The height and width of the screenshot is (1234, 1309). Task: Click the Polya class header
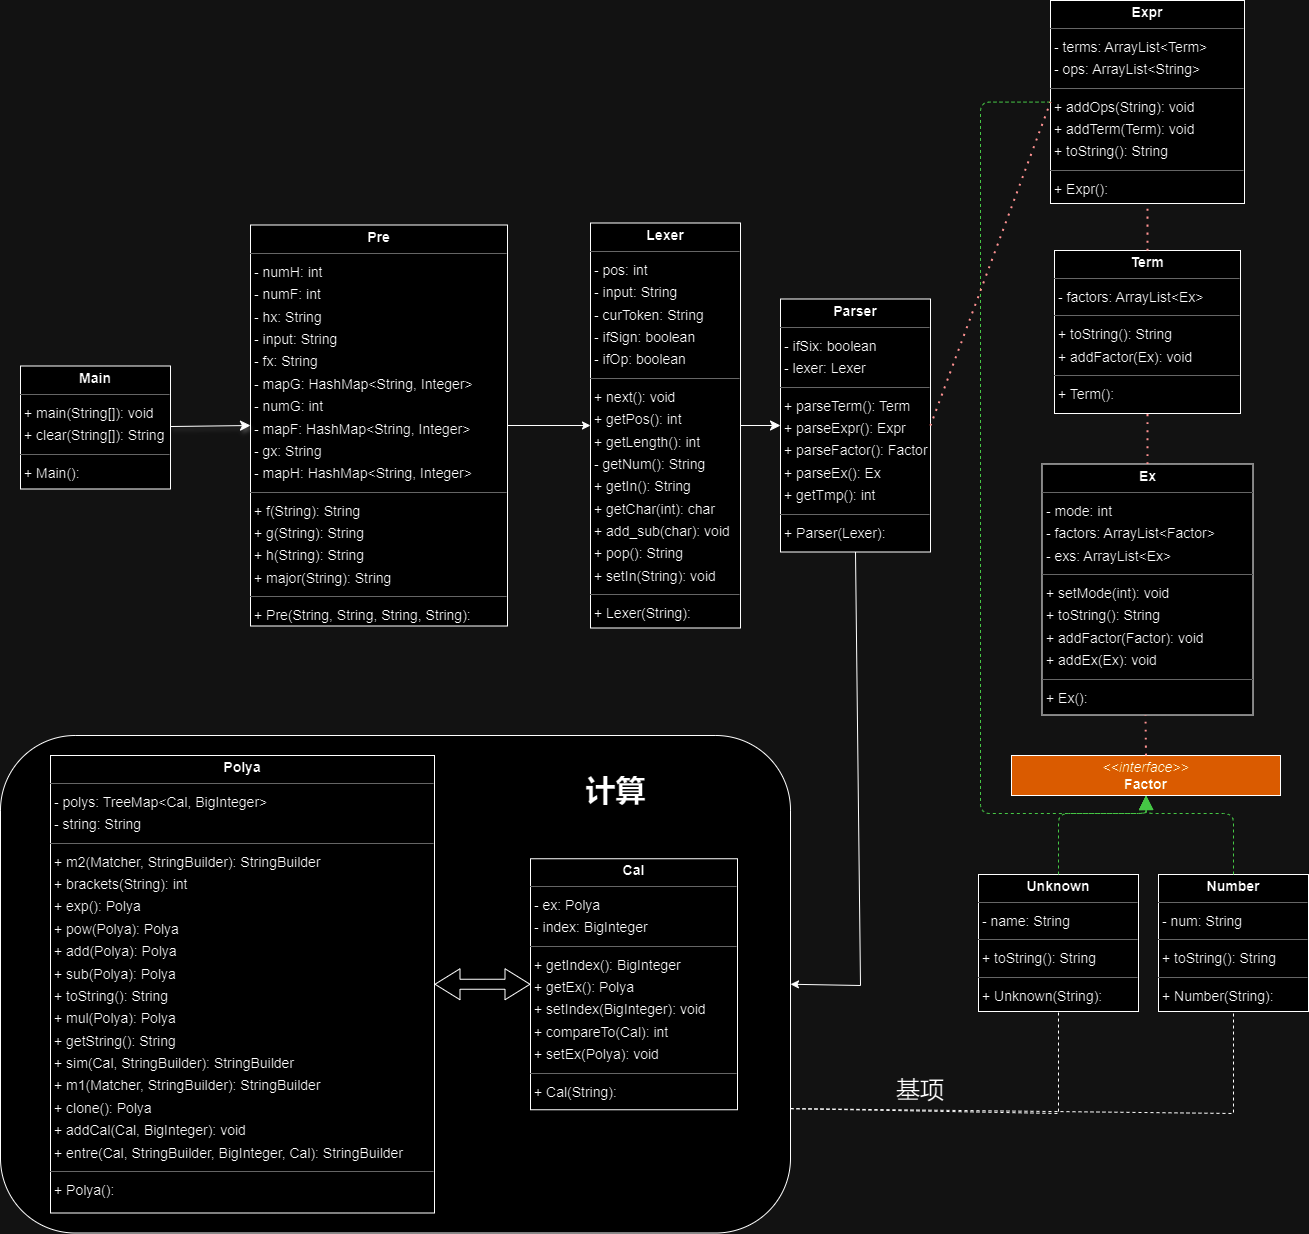(x=242, y=768)
